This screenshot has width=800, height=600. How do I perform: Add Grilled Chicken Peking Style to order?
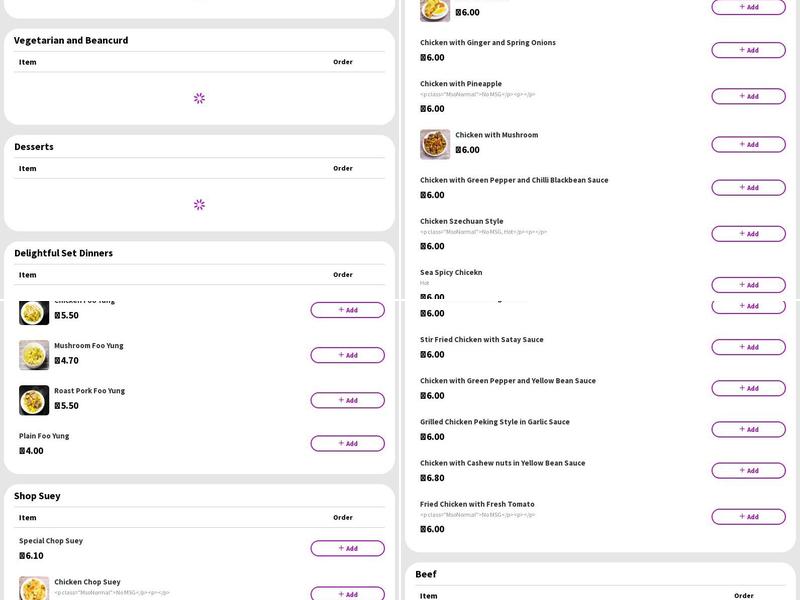[748, 429]
